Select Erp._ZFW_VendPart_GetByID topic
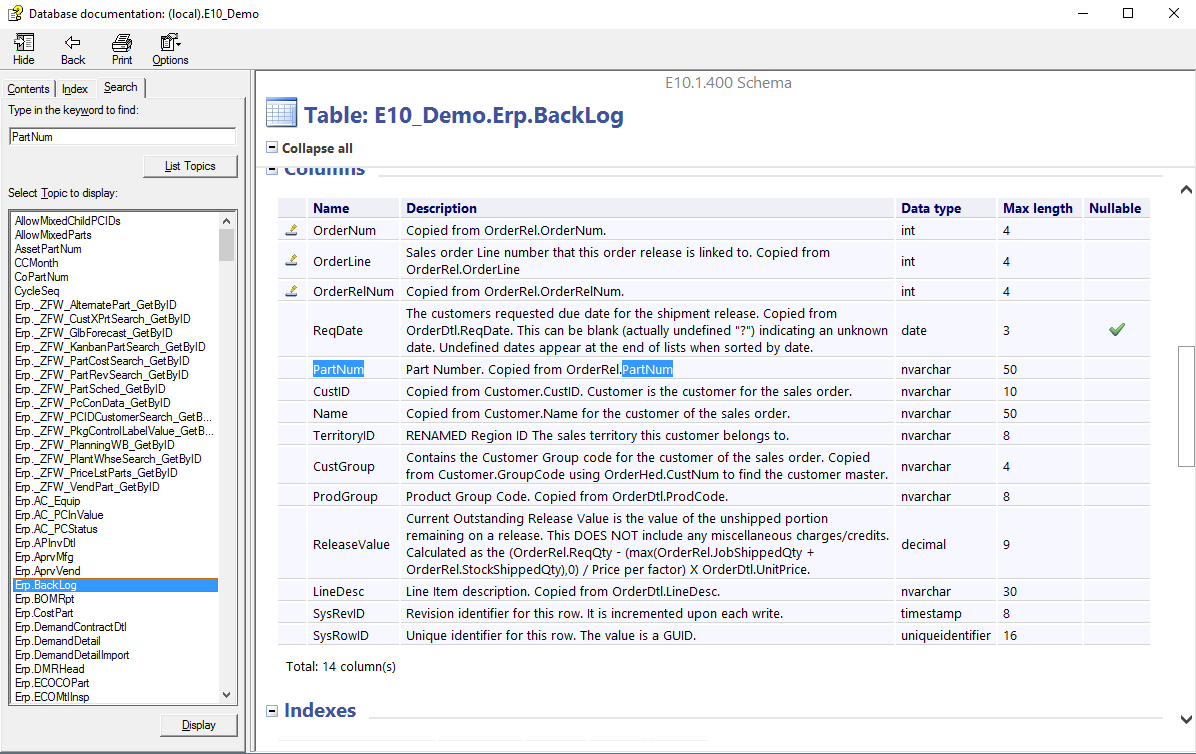Image resolution: width=1196 pixels, height=754 pixels. coord(87,487)
